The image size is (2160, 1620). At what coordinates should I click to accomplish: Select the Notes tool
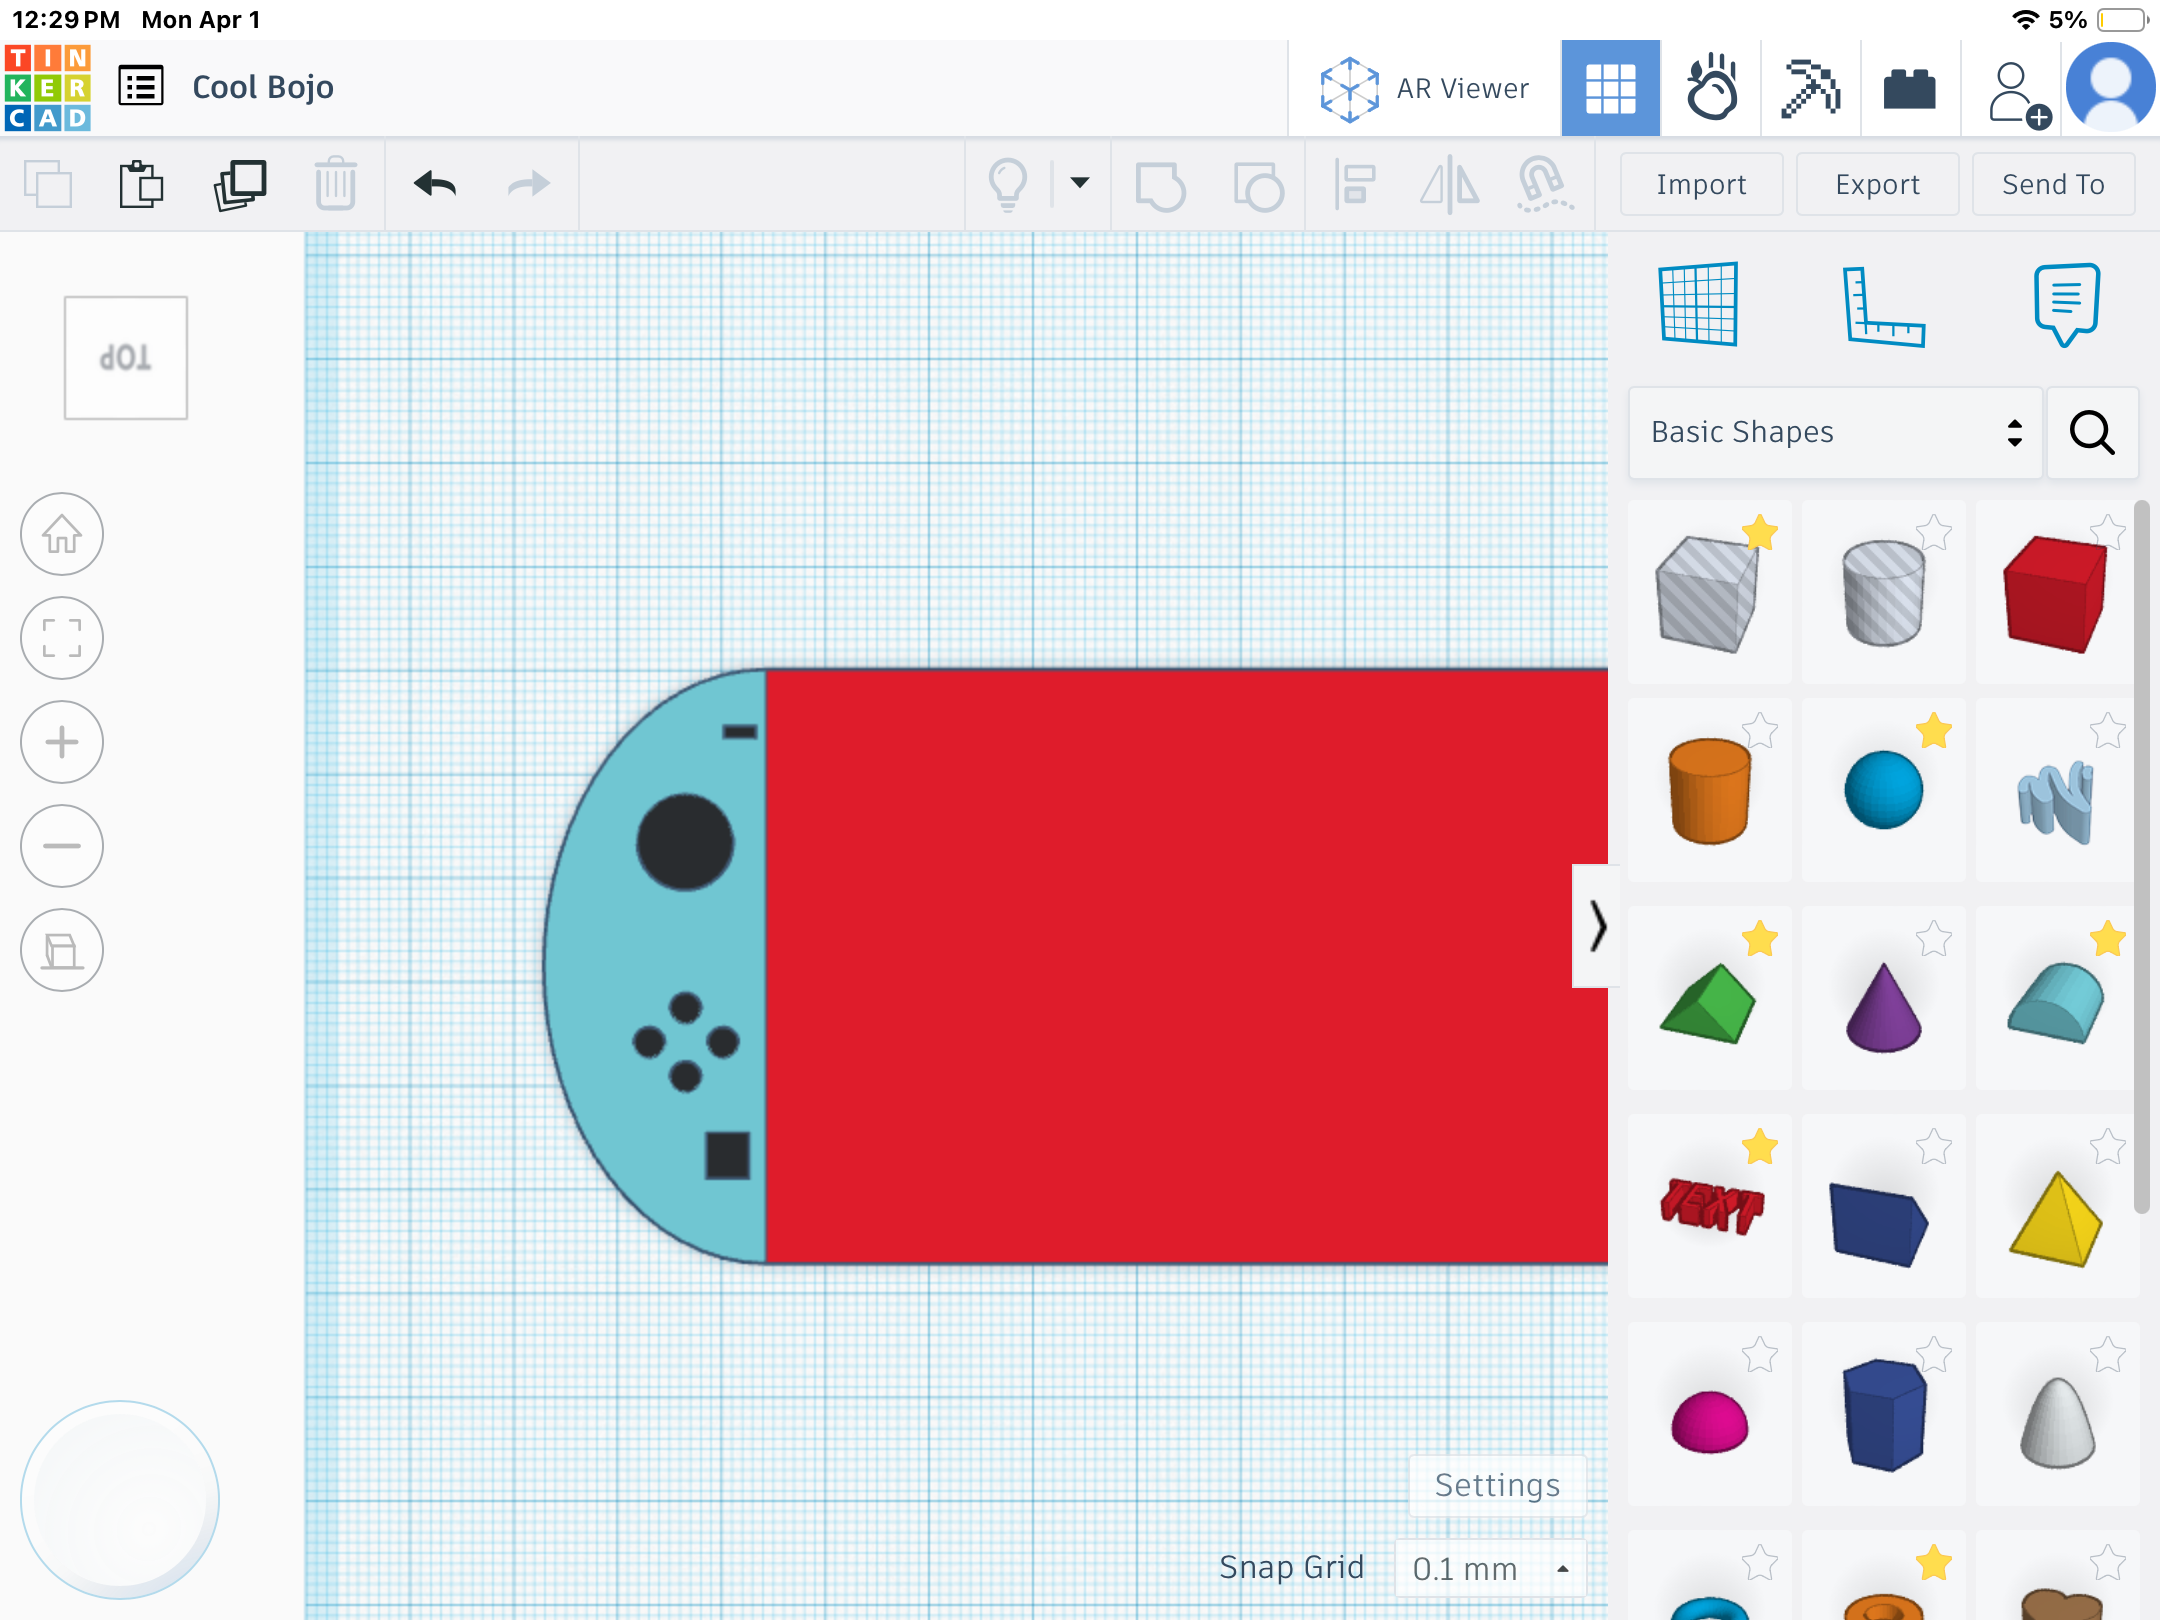click(x=2066, y=304)
